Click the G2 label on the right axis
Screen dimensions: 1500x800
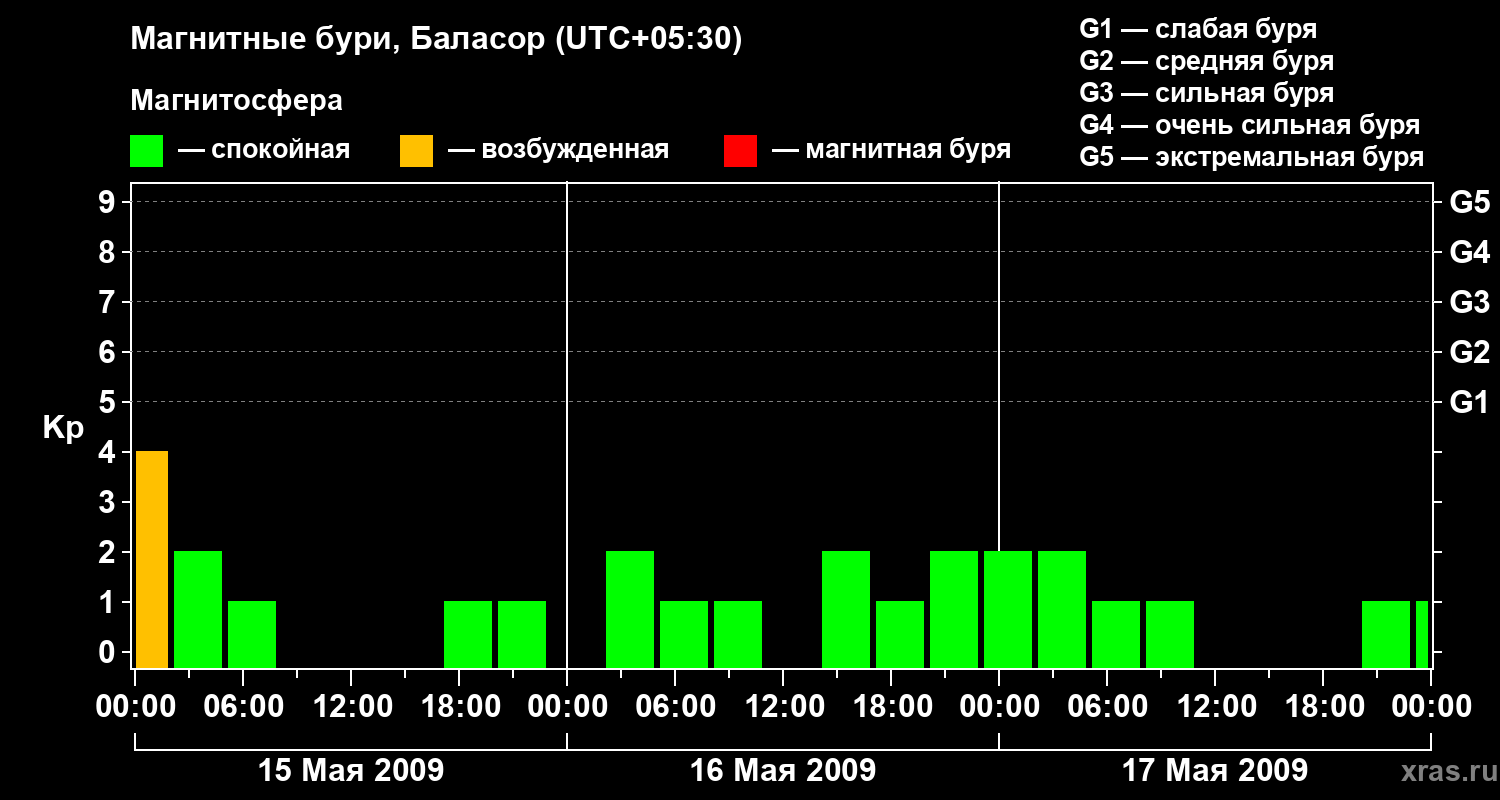click(1469, 353)
